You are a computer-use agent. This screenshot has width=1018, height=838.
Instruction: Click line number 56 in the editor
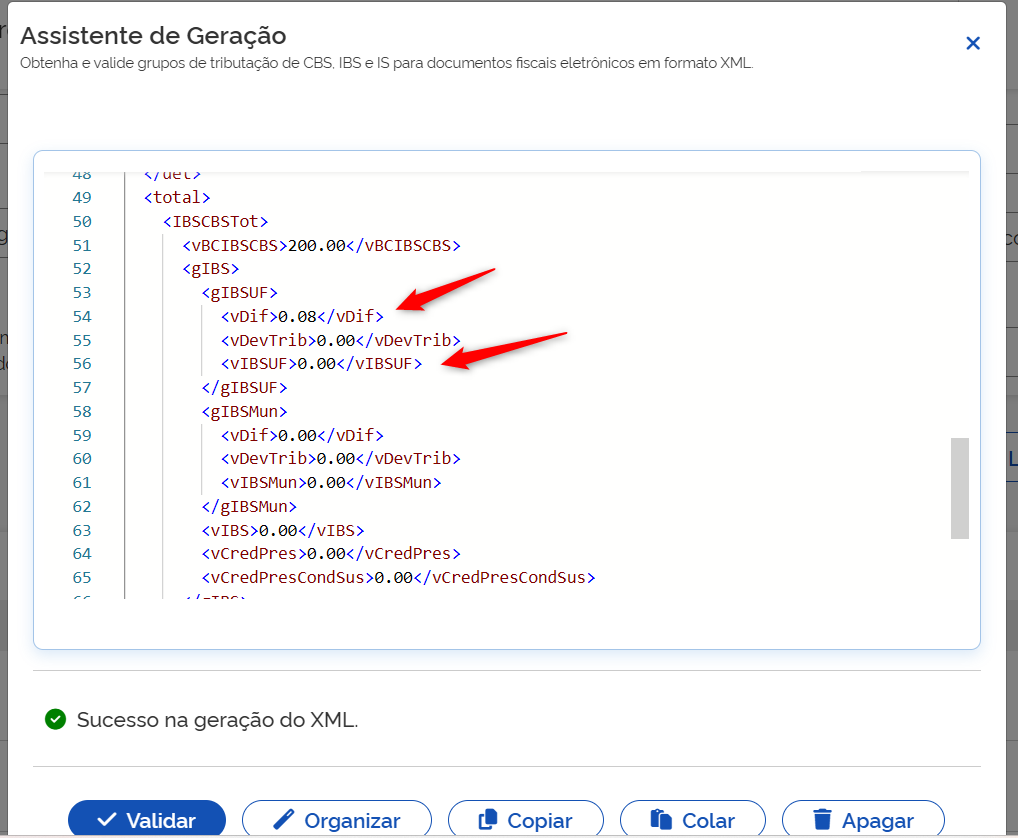pyautogui.click(x=82, y=364)
